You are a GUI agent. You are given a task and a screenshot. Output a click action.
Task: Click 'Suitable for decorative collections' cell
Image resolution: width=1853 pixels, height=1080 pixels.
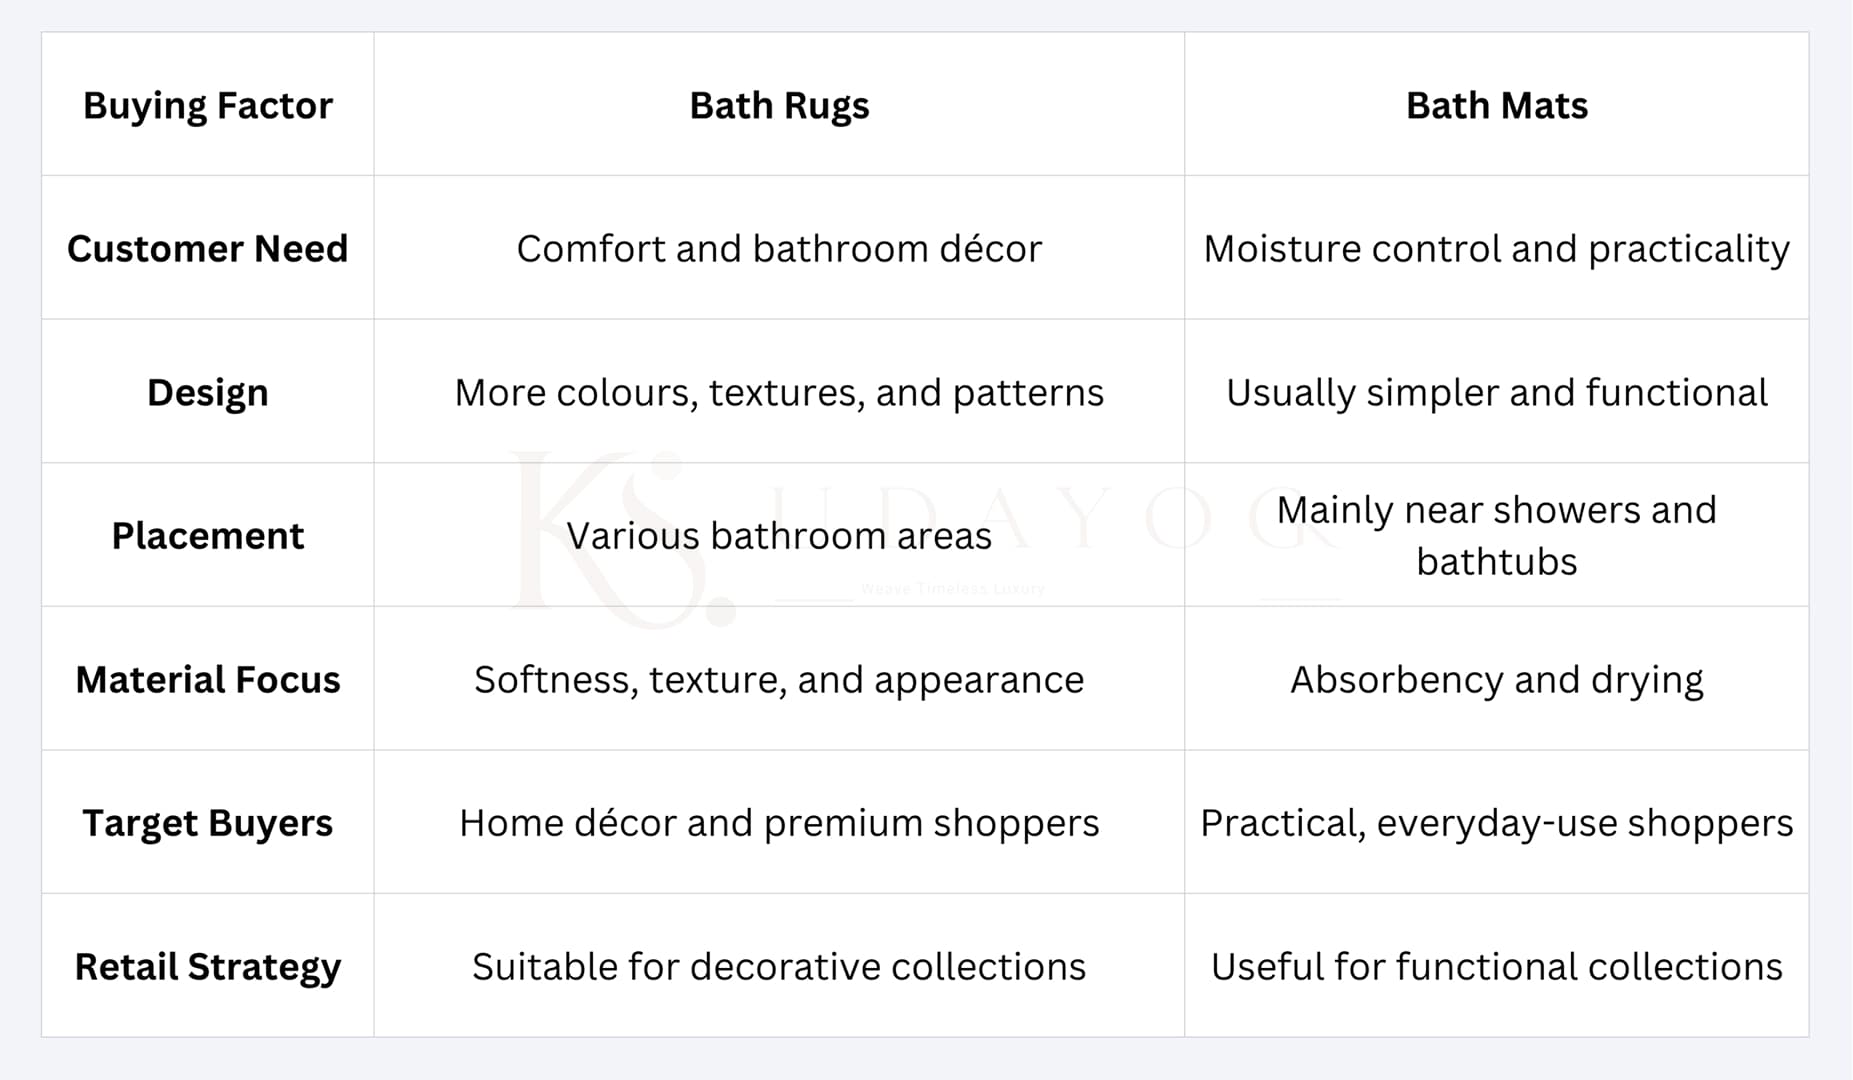[x=779, y=966]
